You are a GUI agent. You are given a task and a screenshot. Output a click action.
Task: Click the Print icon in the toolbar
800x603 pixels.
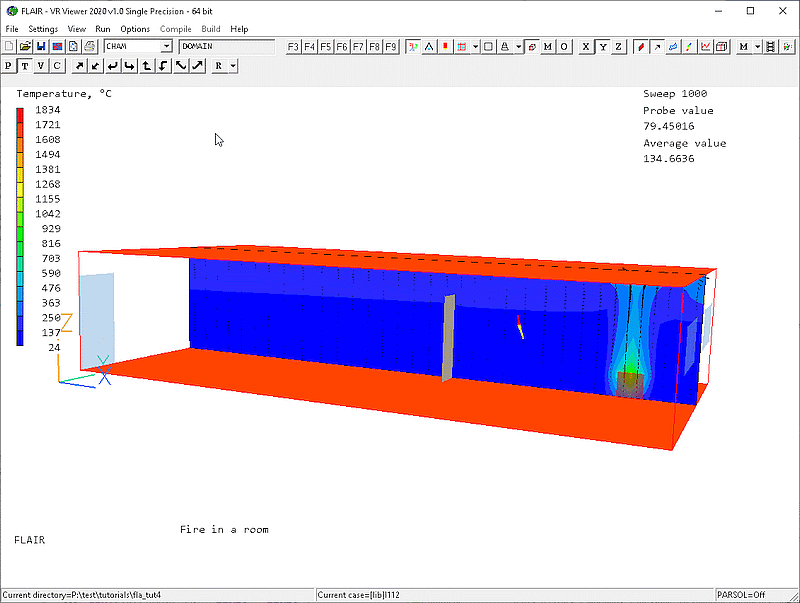click(89, 46)
